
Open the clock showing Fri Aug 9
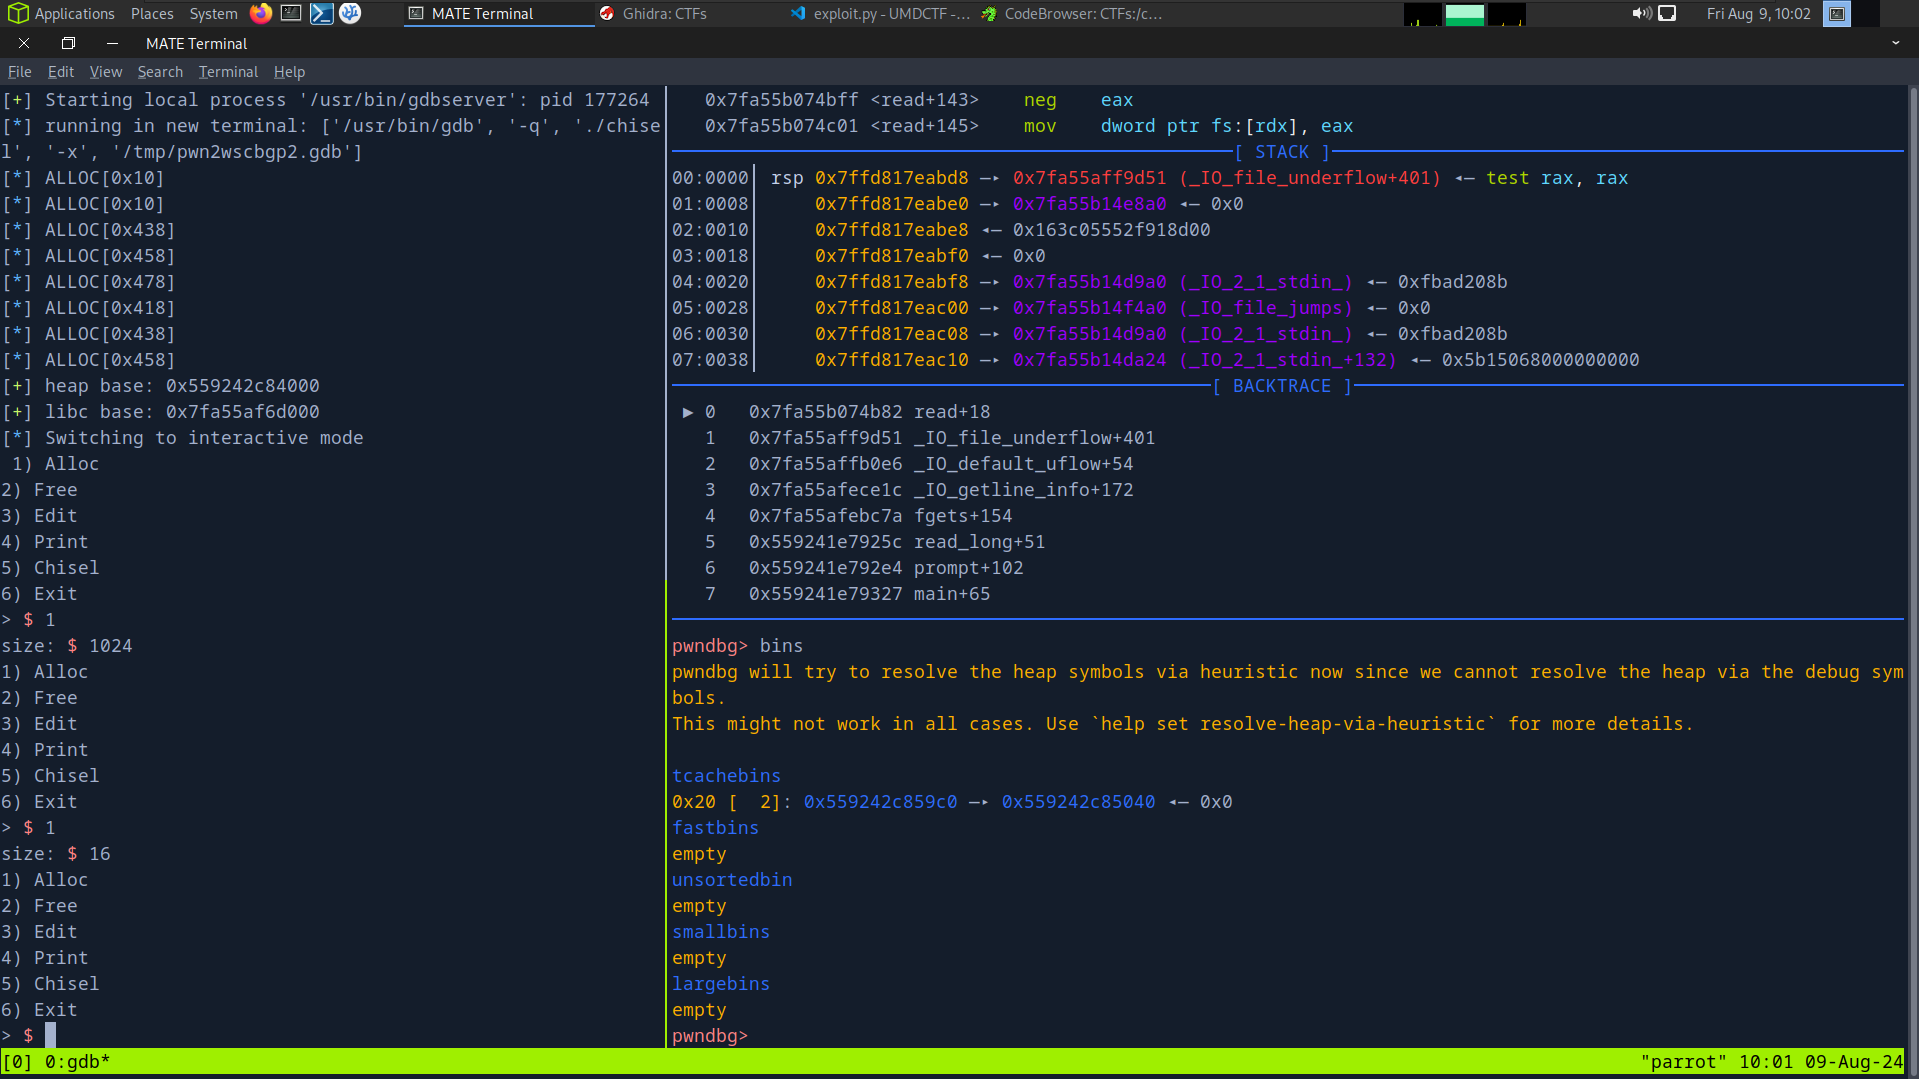pos(1758,13)
